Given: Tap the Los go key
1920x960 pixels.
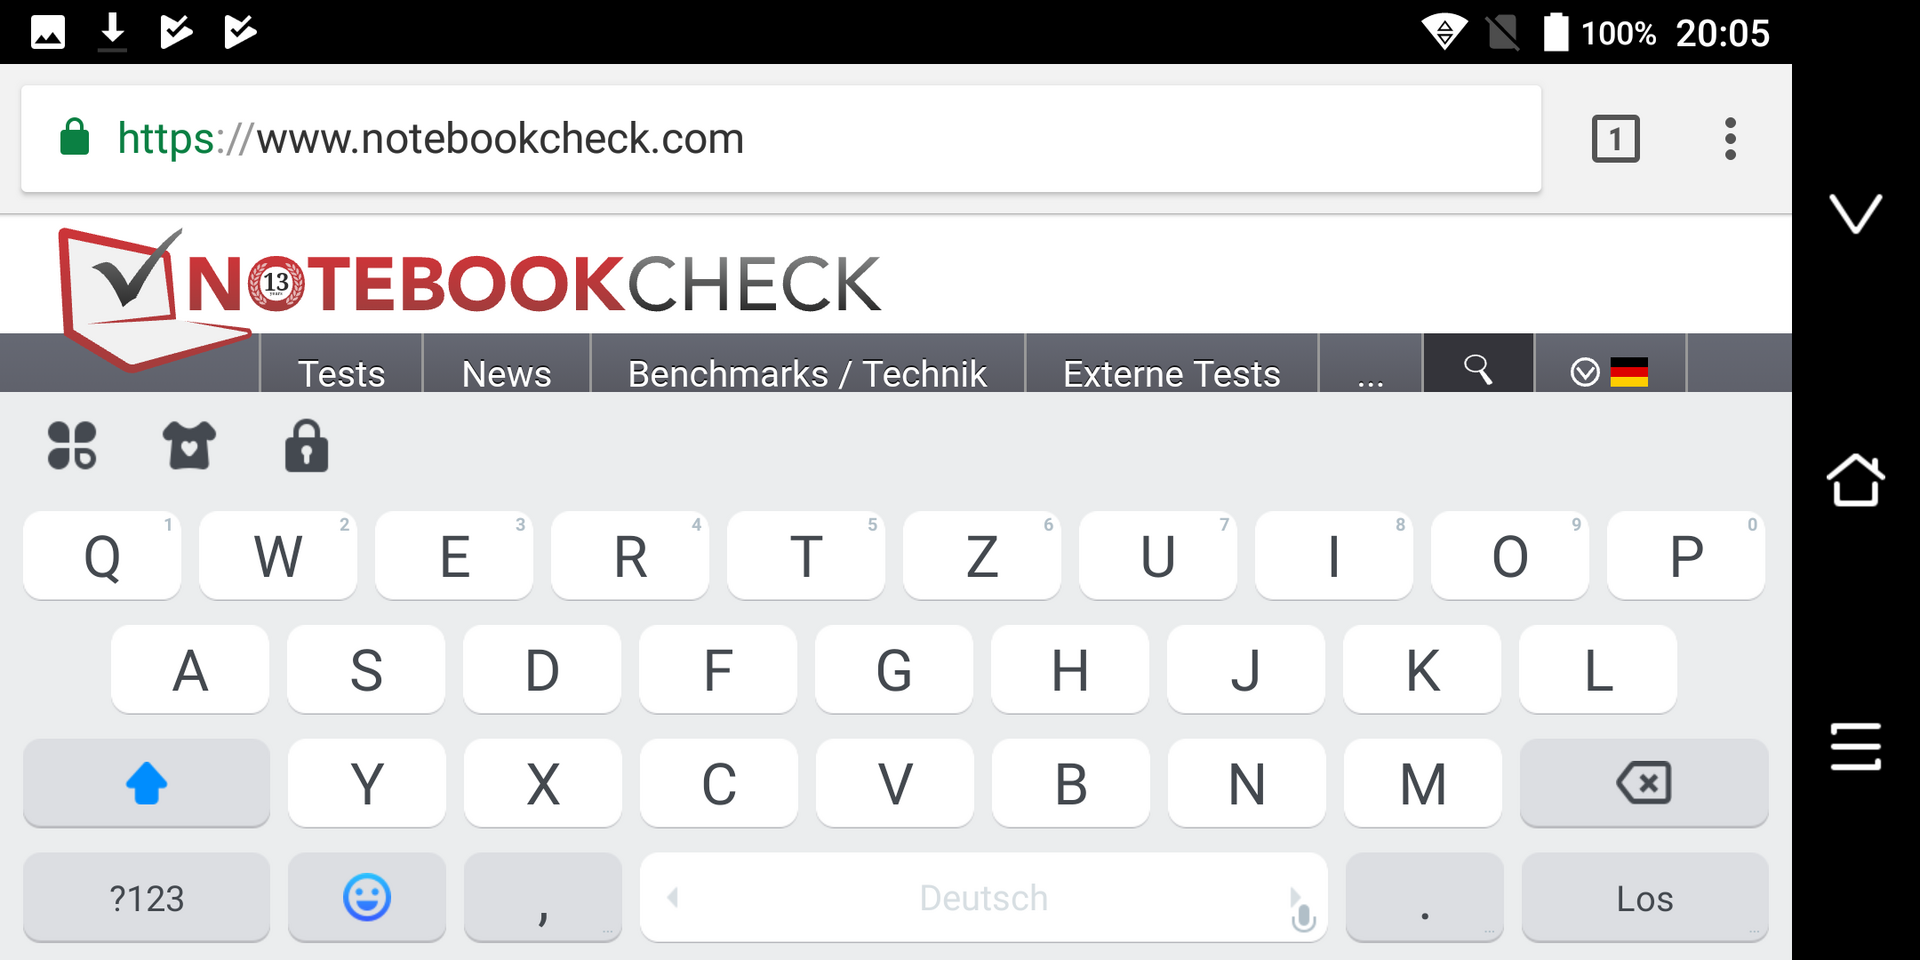Looking at the screenshot, I should coord(1644,897).
